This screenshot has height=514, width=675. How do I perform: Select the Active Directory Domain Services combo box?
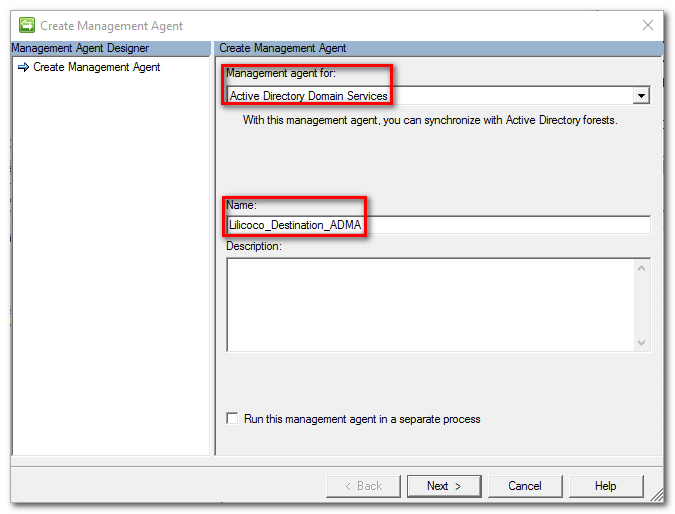point(438,96)
